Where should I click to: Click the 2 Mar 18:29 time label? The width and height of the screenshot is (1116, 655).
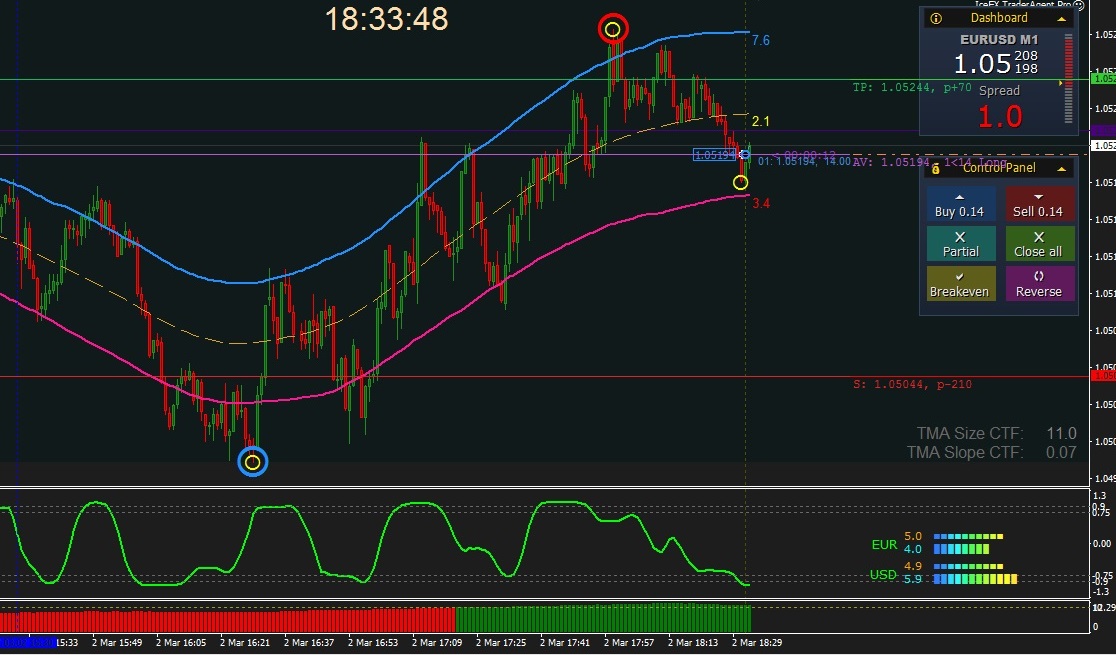(x=757, y=643)
